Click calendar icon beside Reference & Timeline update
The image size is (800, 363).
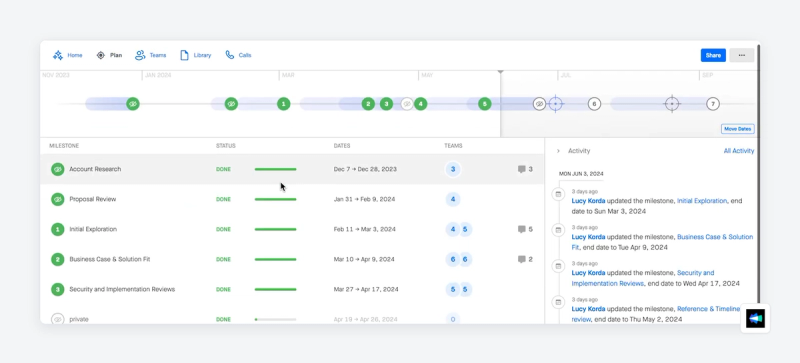tap(558, 302)
